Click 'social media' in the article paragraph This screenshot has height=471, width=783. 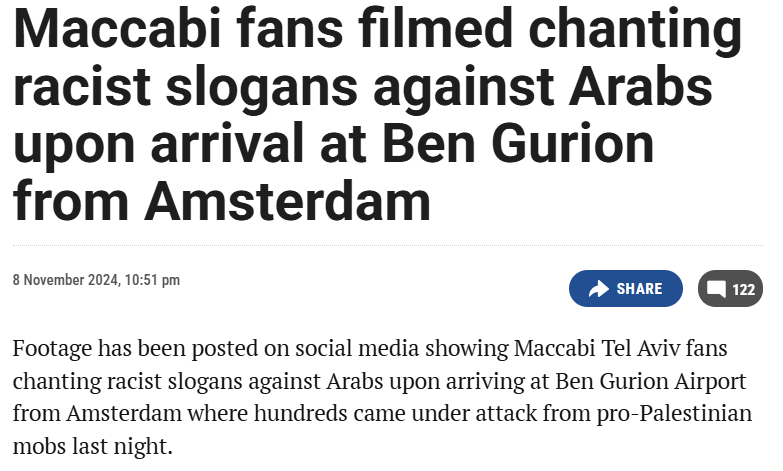pos(357,348)
